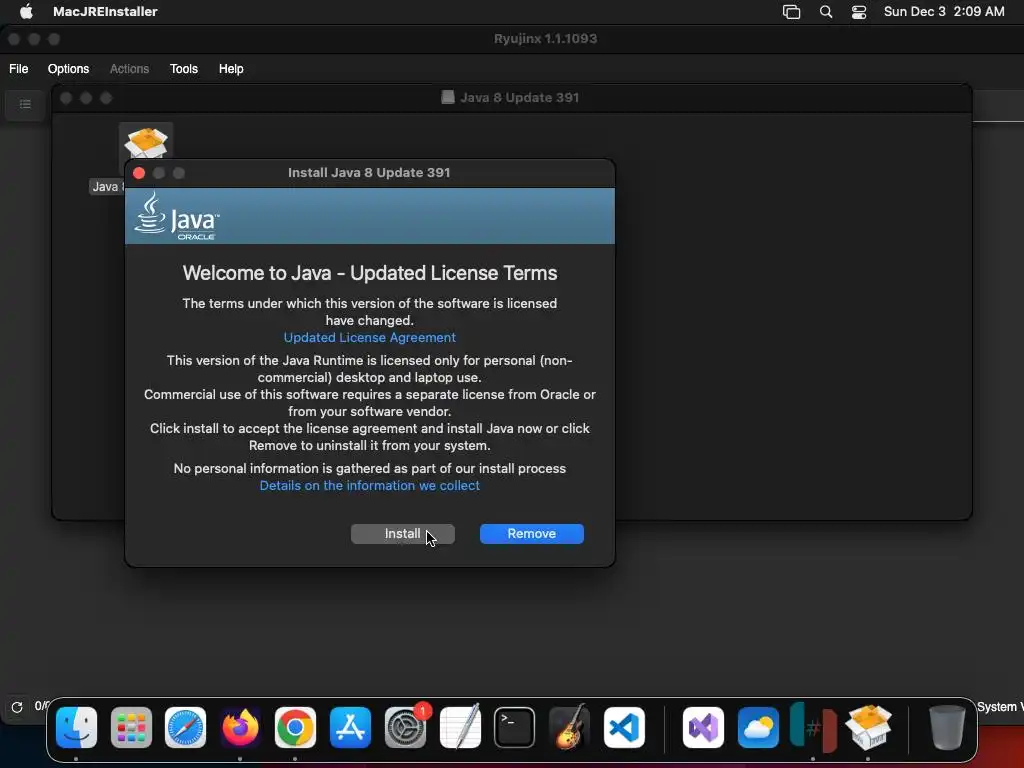Click the list view toggle in Ryujinx
The width and height of the screenshot is (1024, 768).
tap(25, 104)
